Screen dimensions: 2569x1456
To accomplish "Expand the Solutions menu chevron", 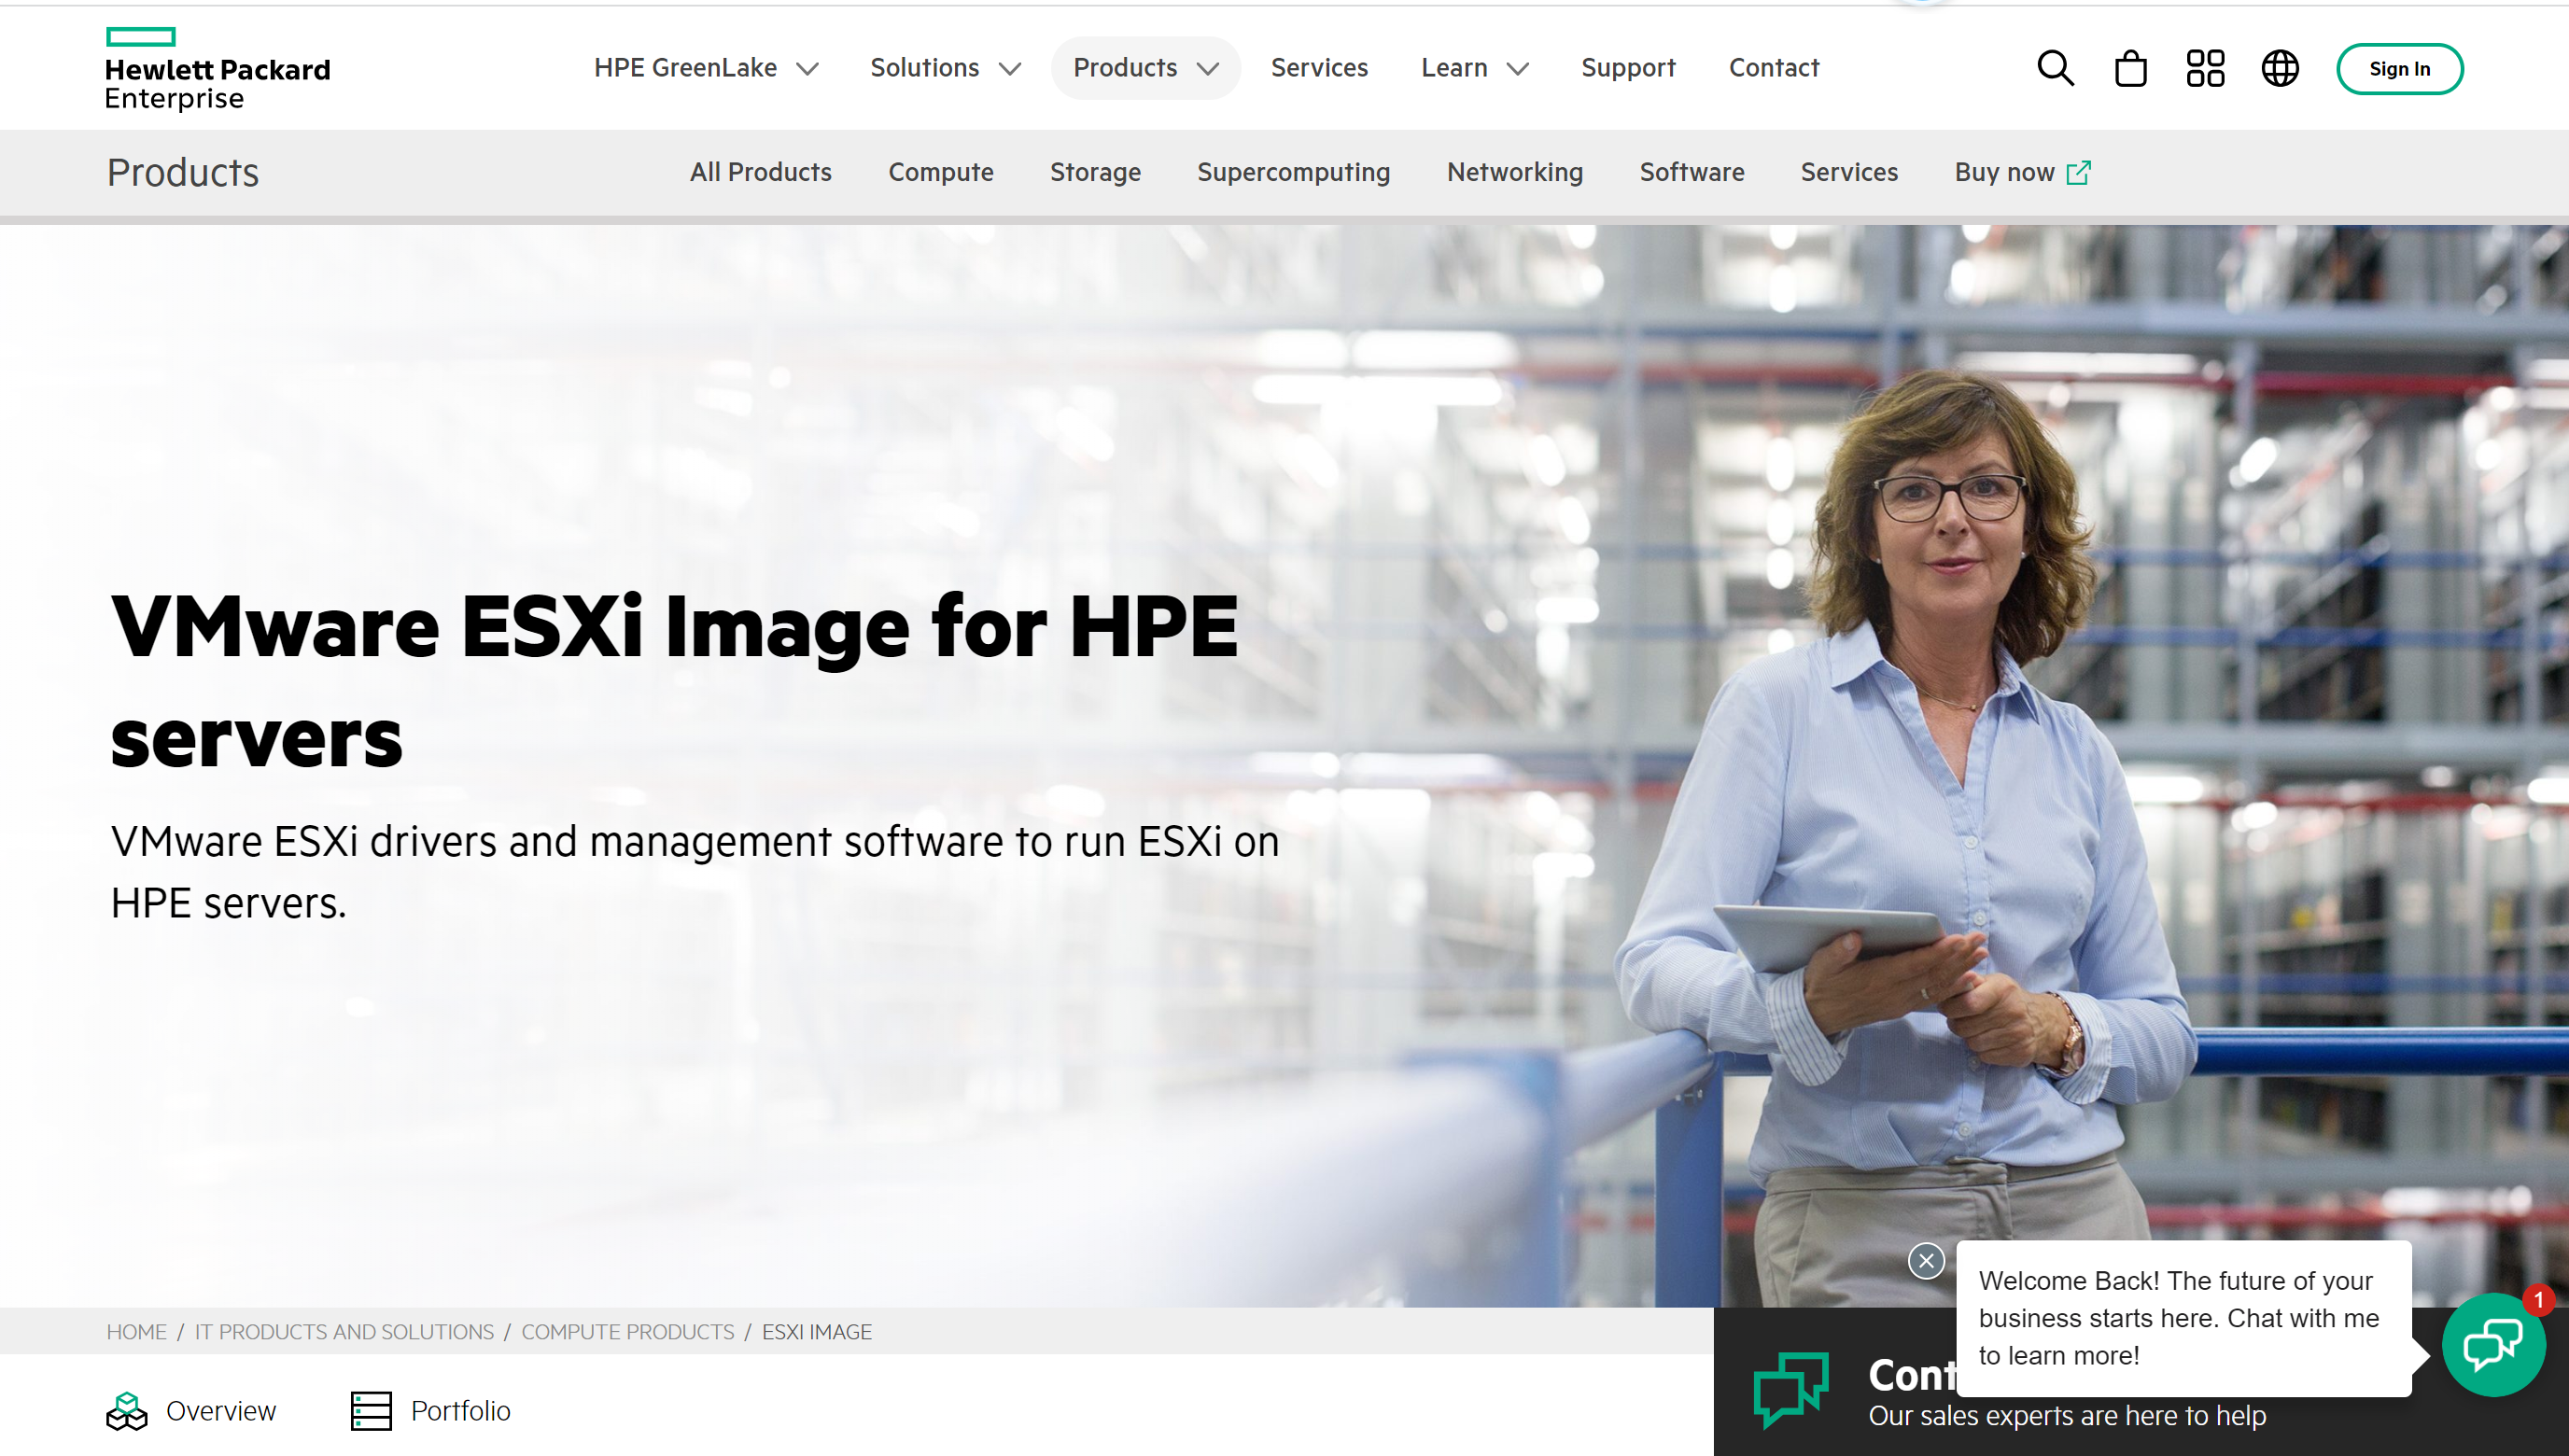I will pos(1010,68).
